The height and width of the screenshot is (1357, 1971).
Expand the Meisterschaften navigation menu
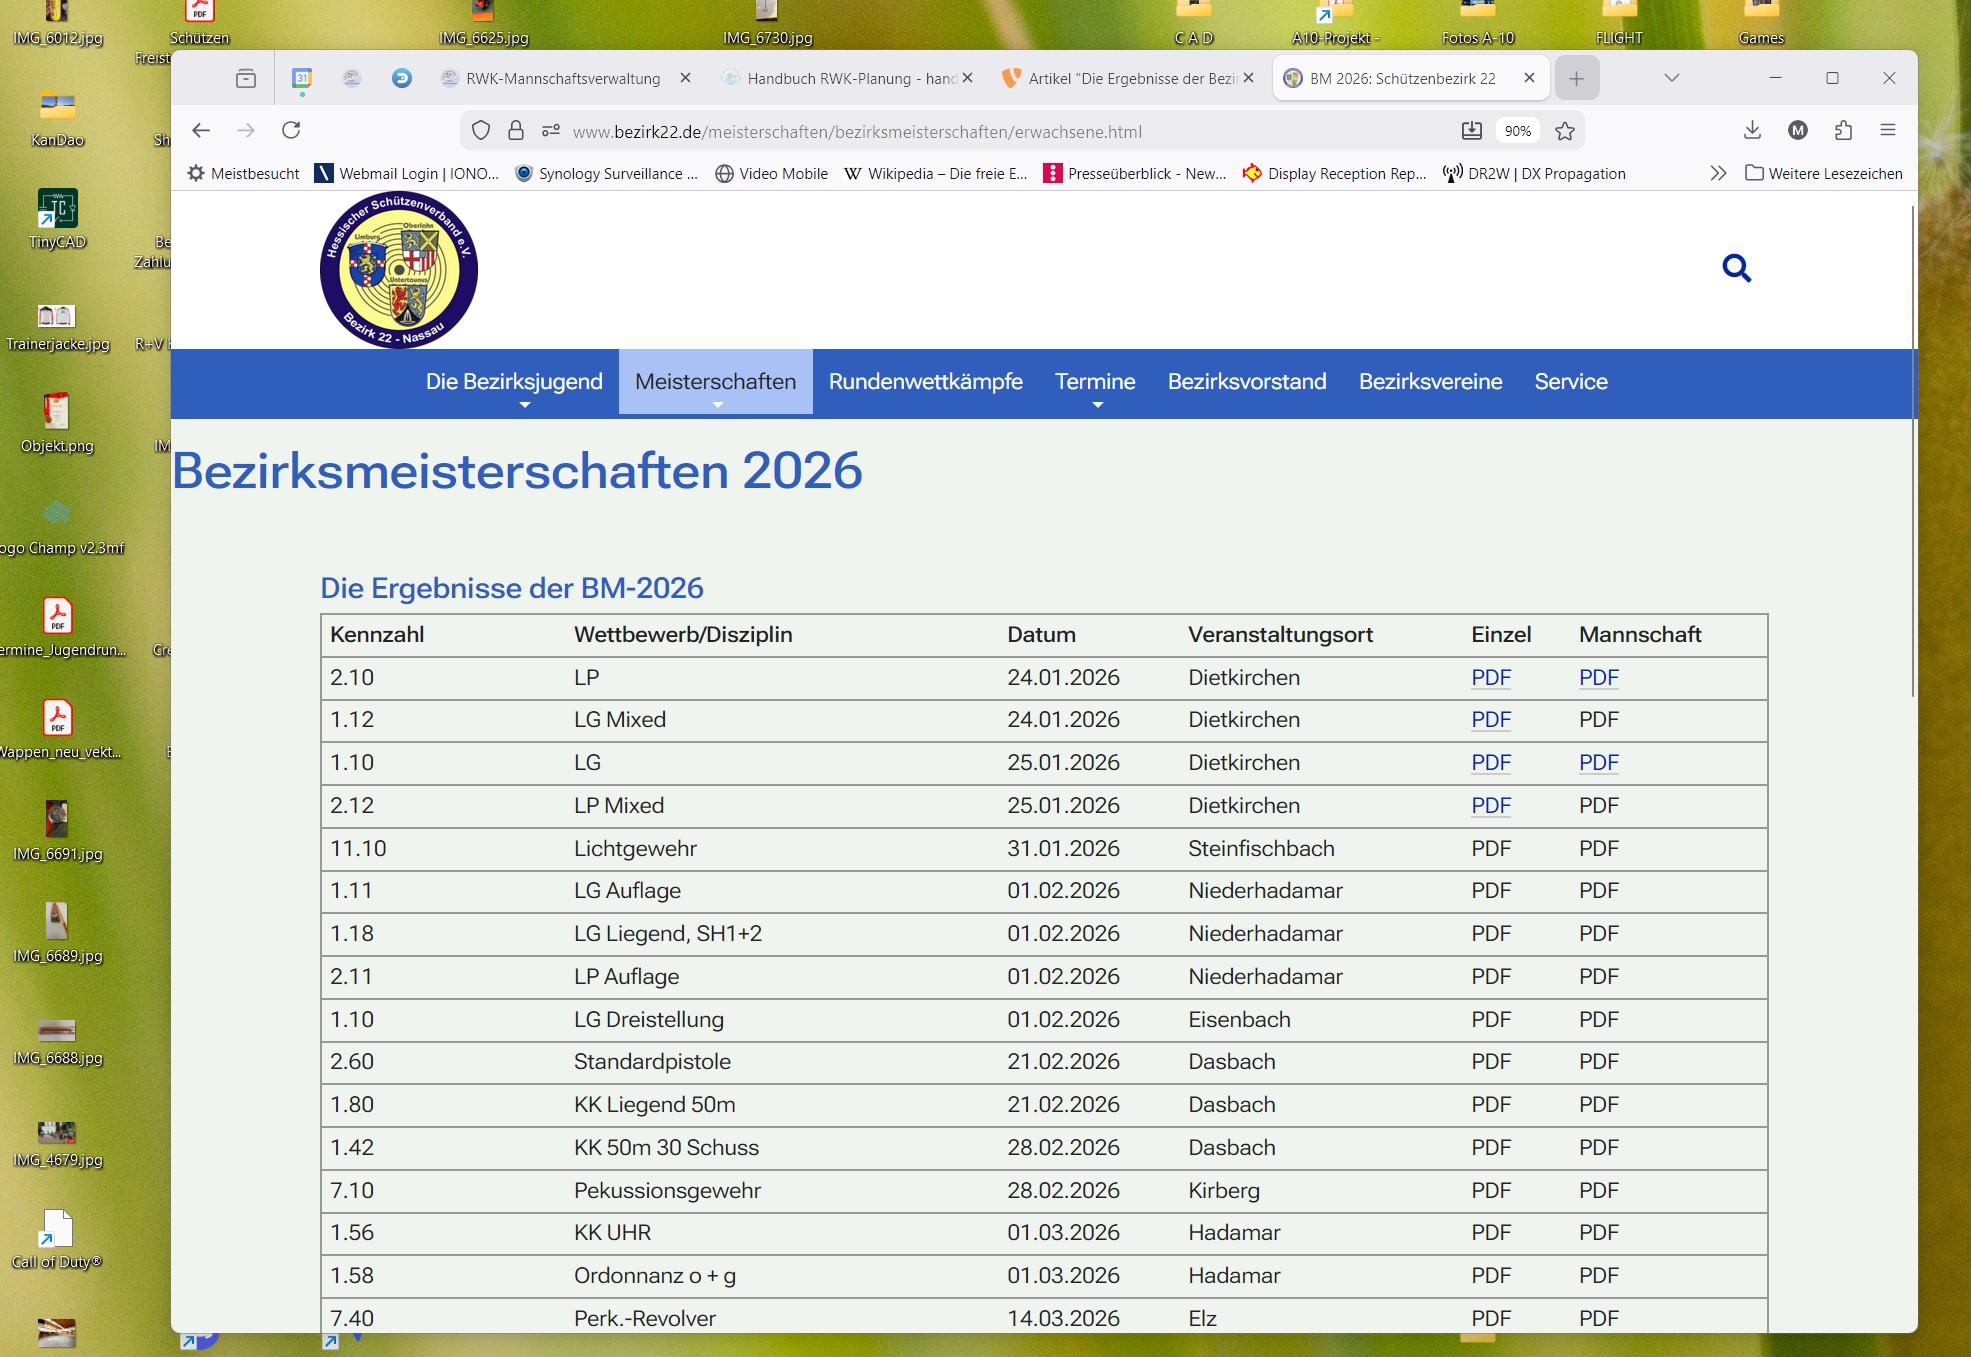[715, 382]
